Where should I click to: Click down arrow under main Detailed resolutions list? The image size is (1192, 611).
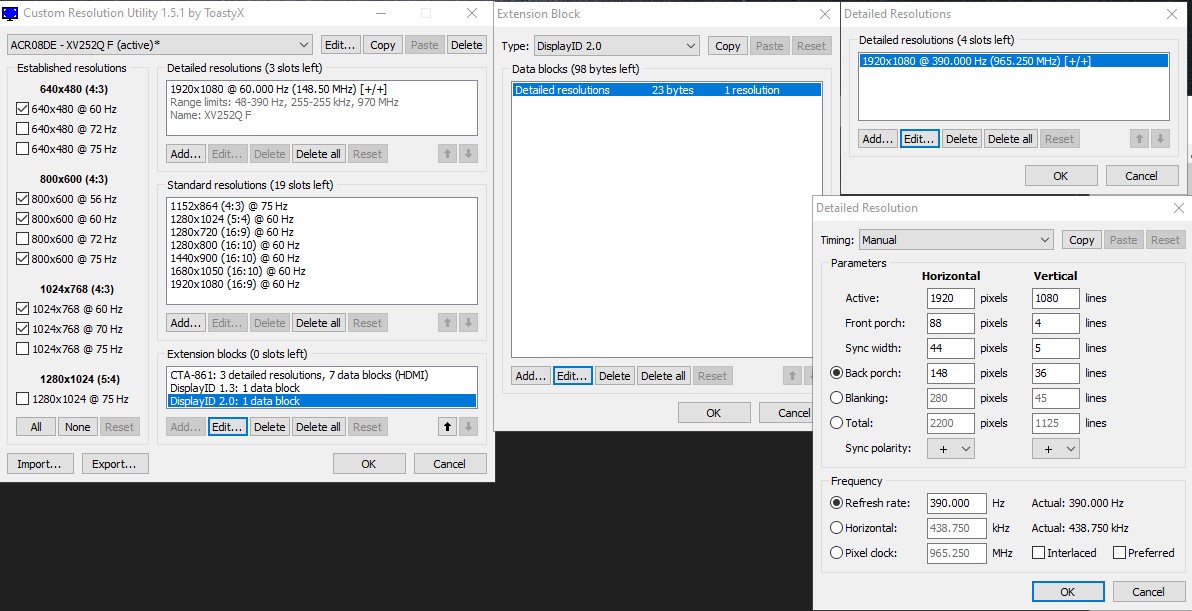[x=468, y=154]
